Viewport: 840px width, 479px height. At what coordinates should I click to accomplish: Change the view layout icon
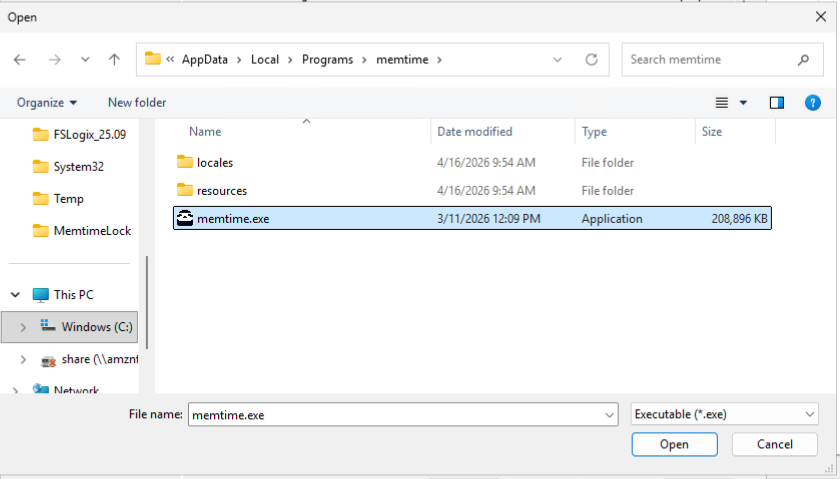[722, 102]
